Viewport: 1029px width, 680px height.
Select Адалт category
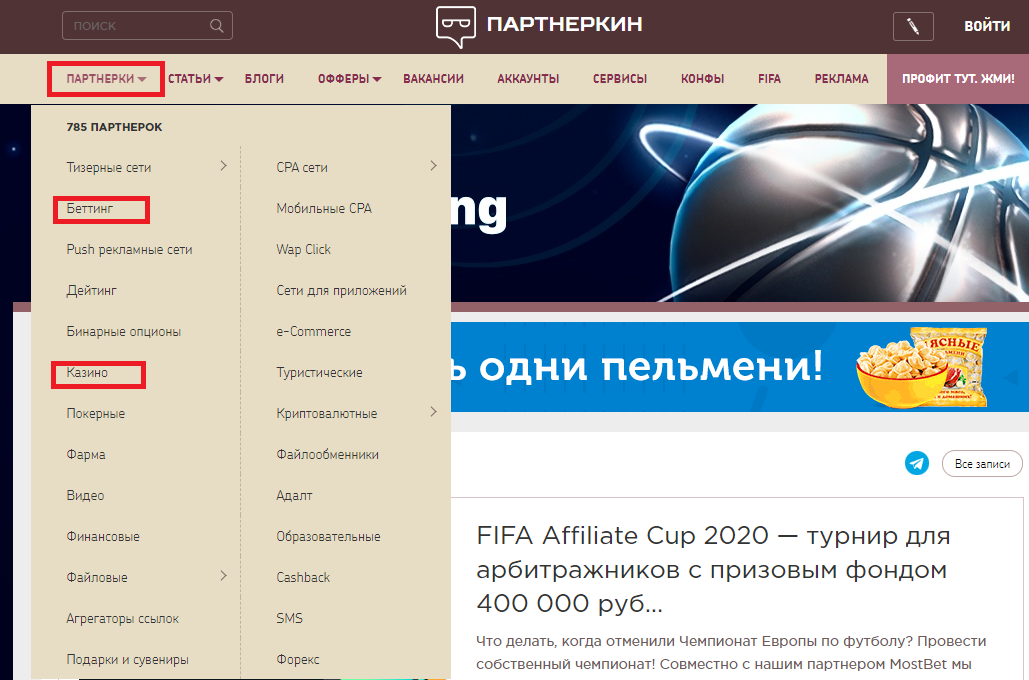click(294, 496)
